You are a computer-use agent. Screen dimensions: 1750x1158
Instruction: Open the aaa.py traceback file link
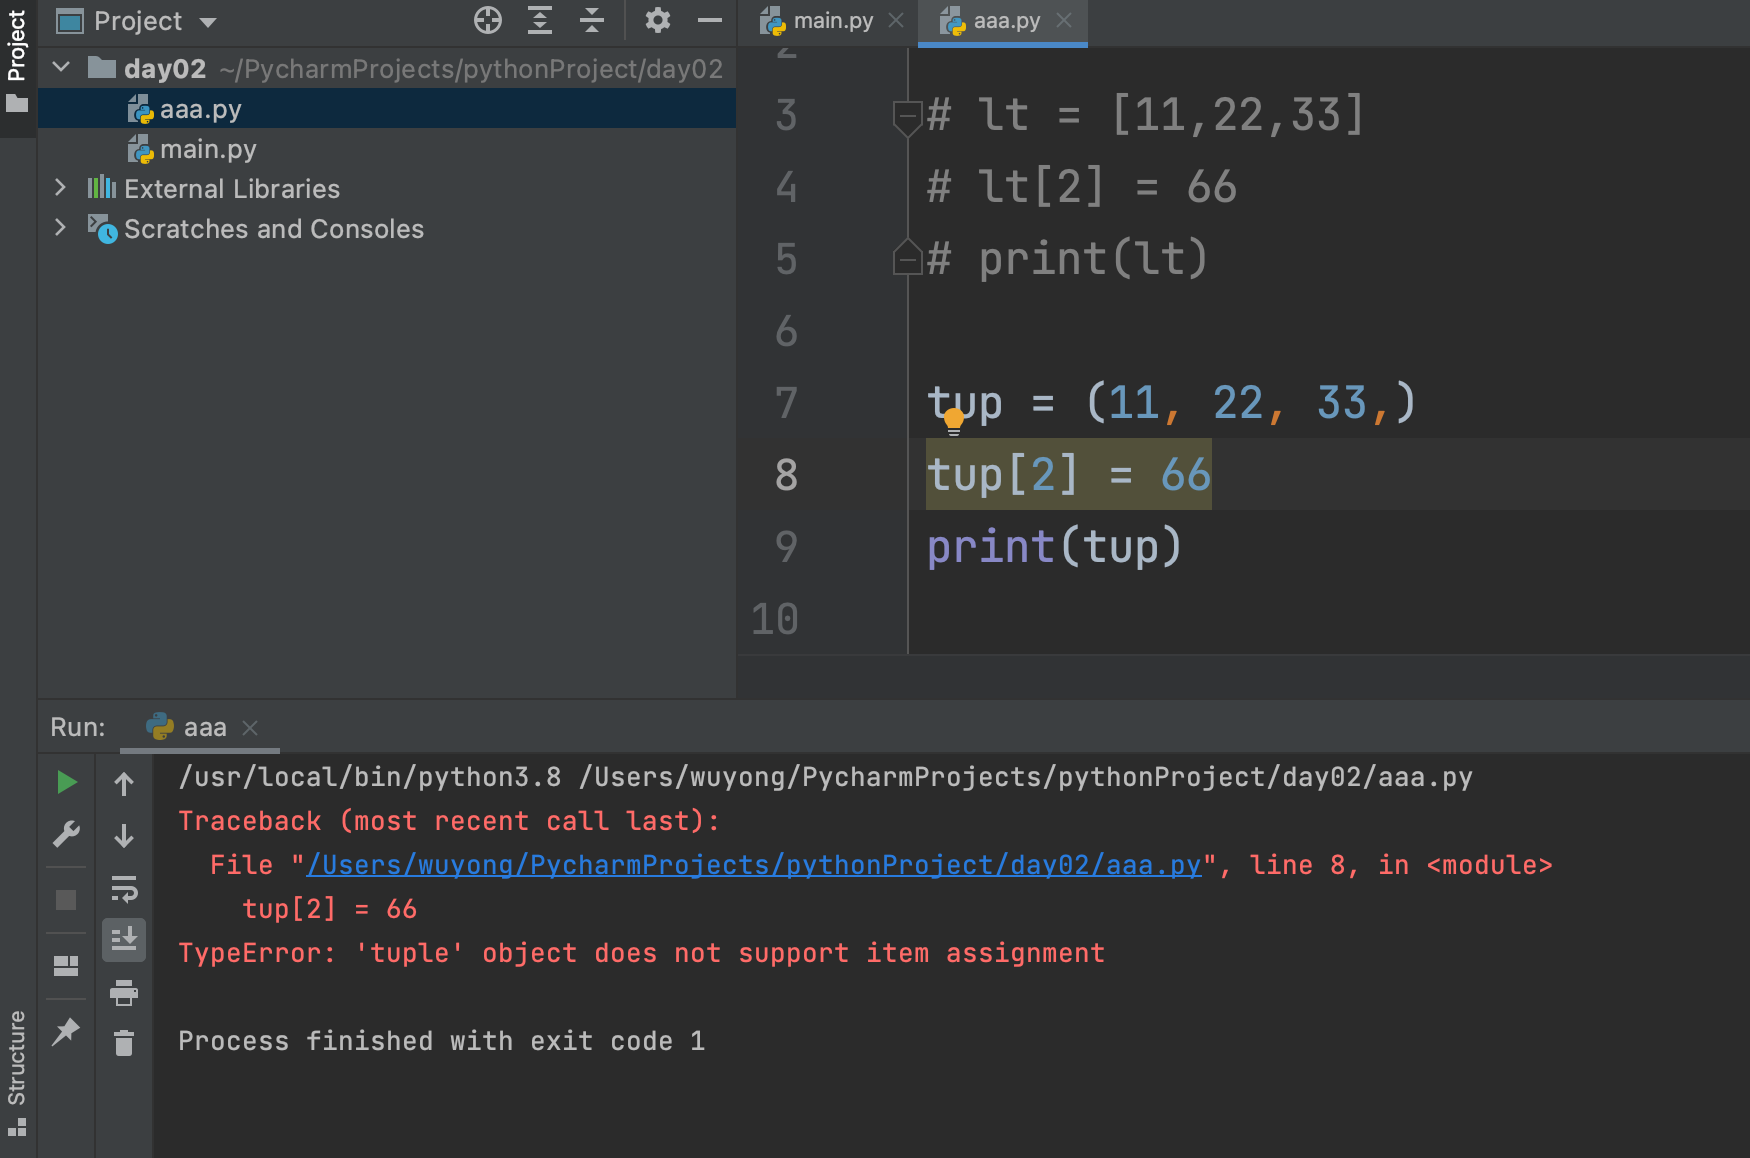point(754,865)
